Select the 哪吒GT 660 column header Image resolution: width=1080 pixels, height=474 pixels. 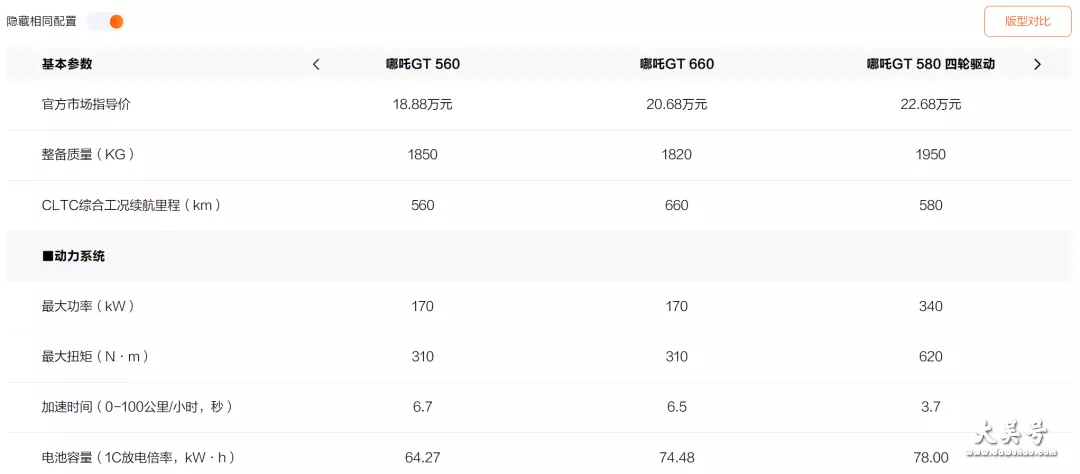(x=676, y=65)
